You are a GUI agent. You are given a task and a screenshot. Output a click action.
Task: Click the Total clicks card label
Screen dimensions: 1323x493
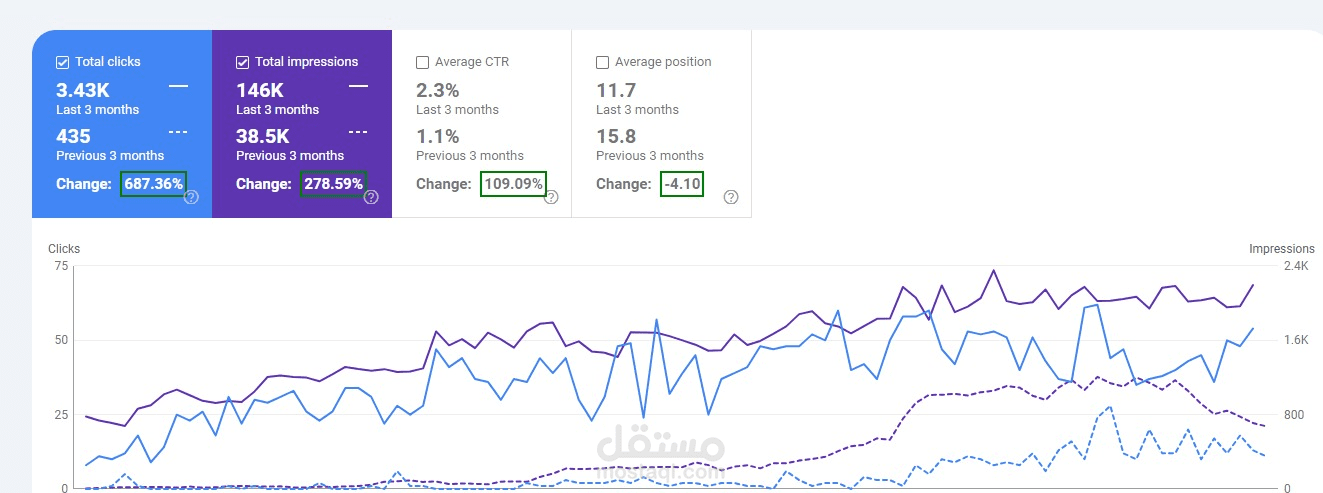108,62
